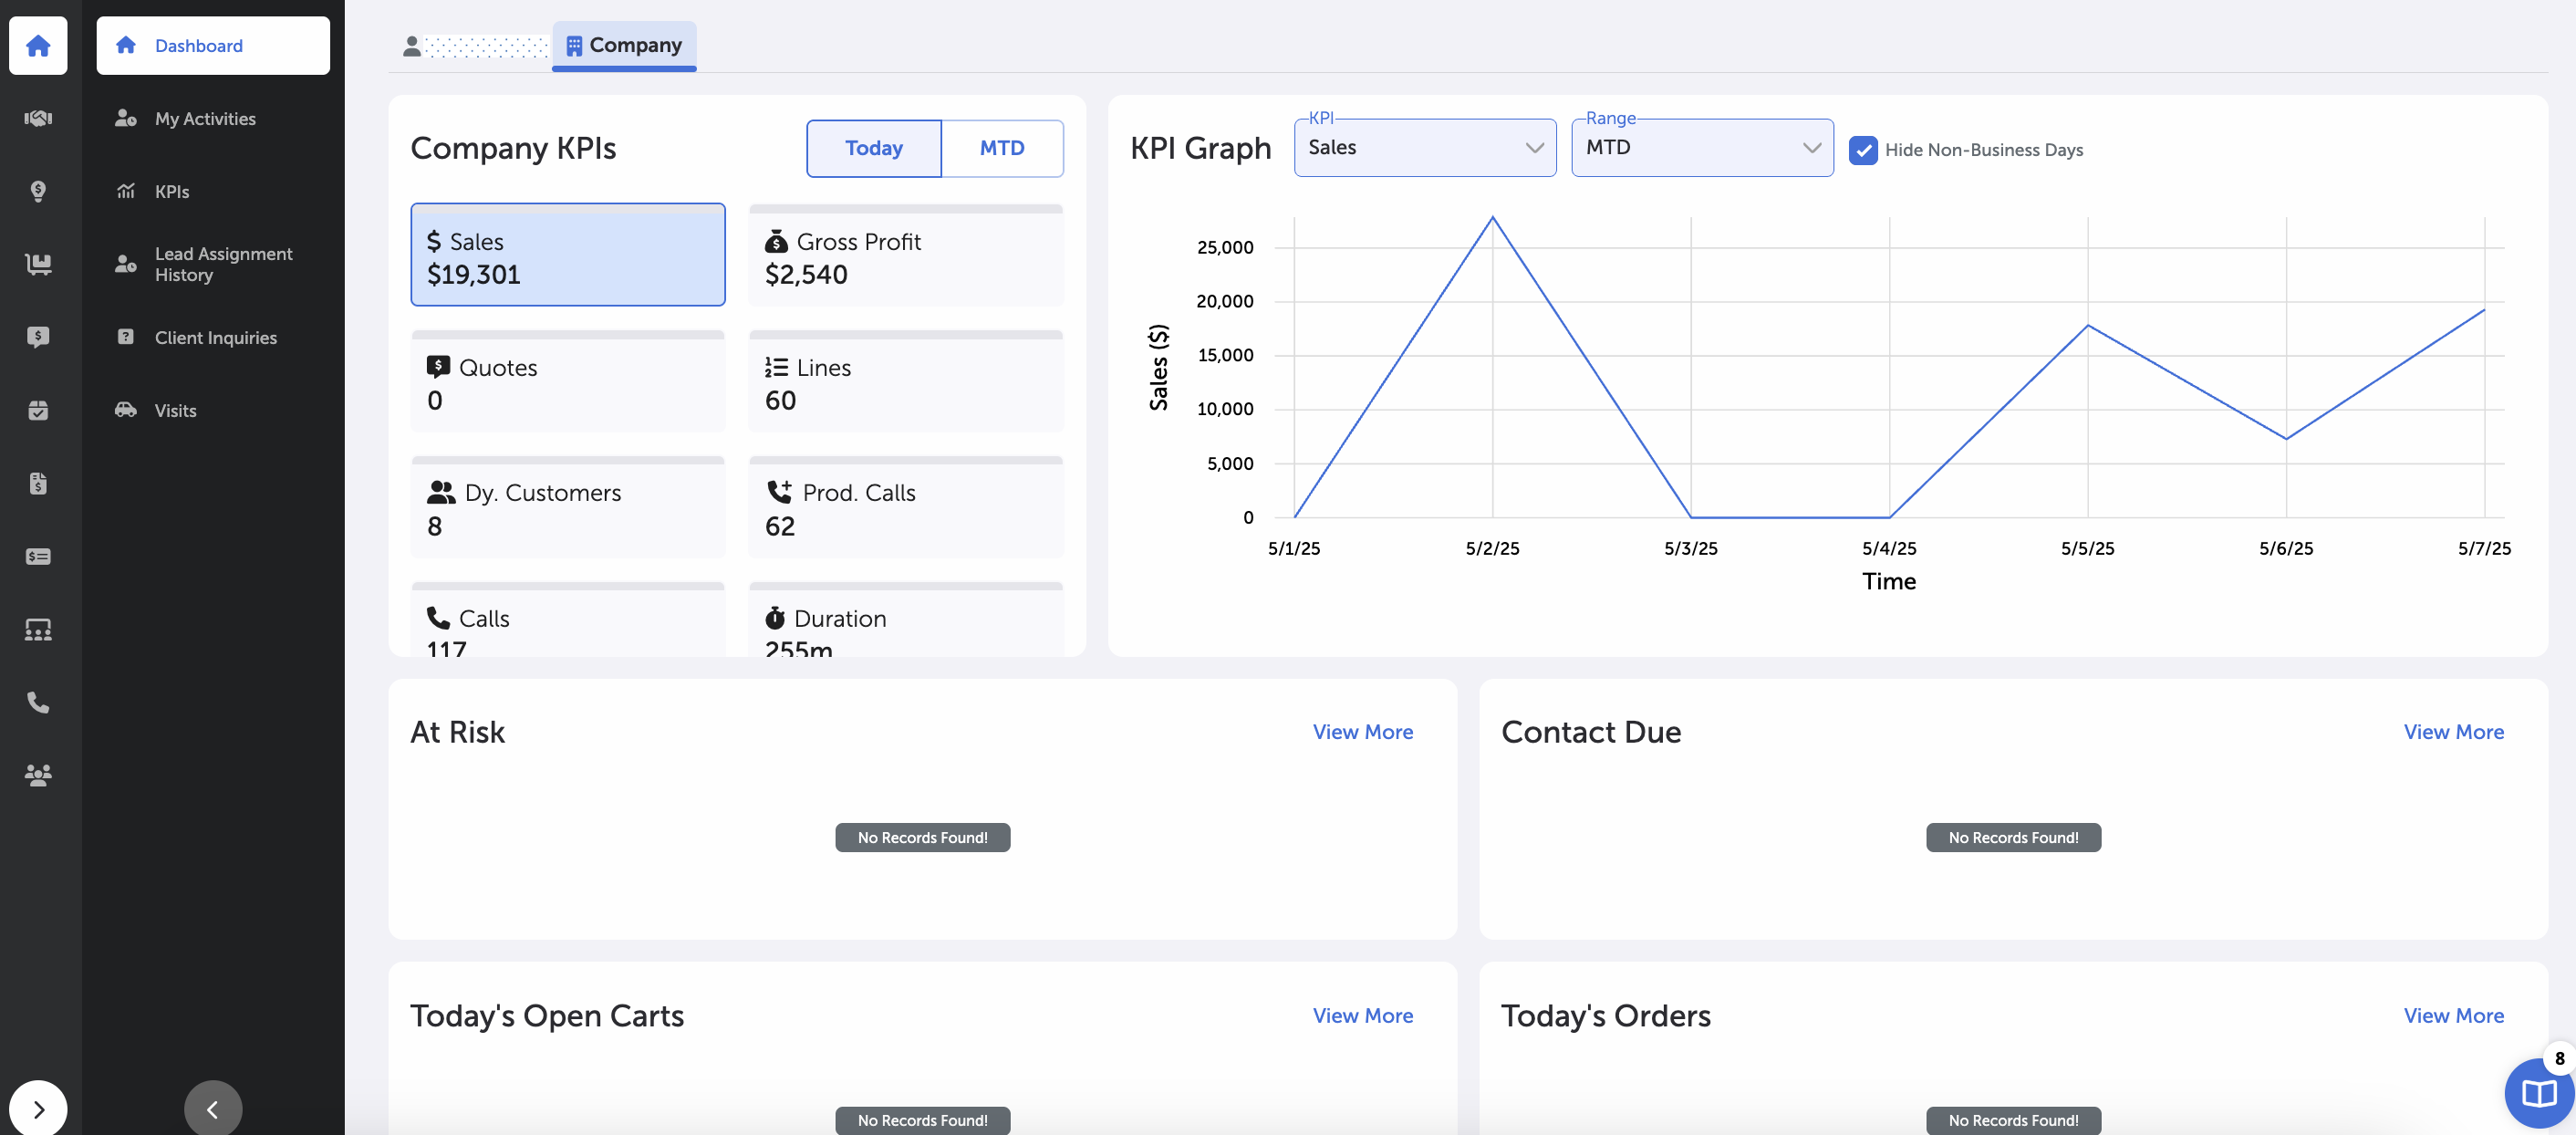Image resolution: width=2576 pixels, height=1135 pixels.
Task: Open My Activities menu item
Action: (x=205, y=118)
